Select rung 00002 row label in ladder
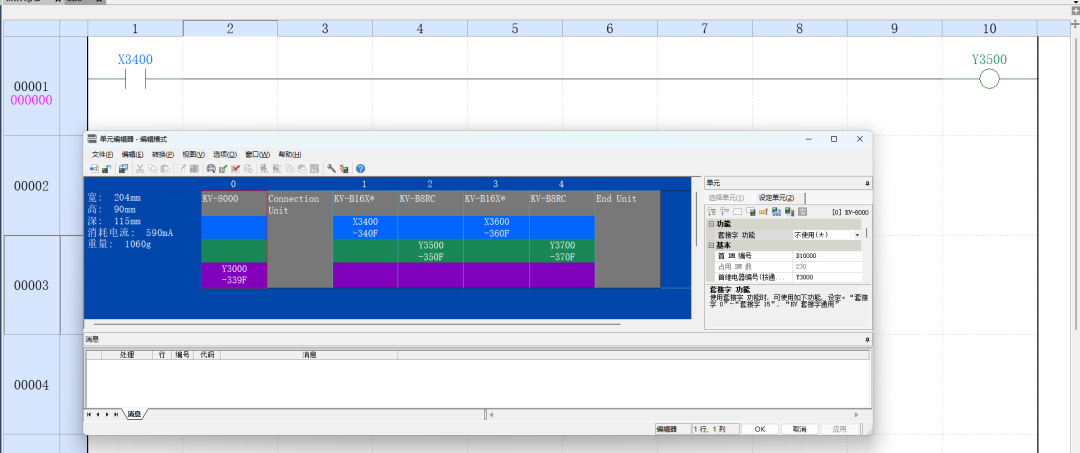1080x453 pixels. pos(32,186)
